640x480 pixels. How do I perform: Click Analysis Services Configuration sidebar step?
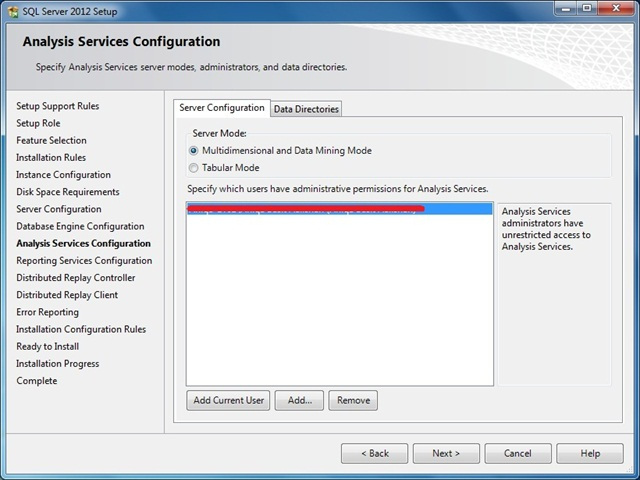point(83,243)
